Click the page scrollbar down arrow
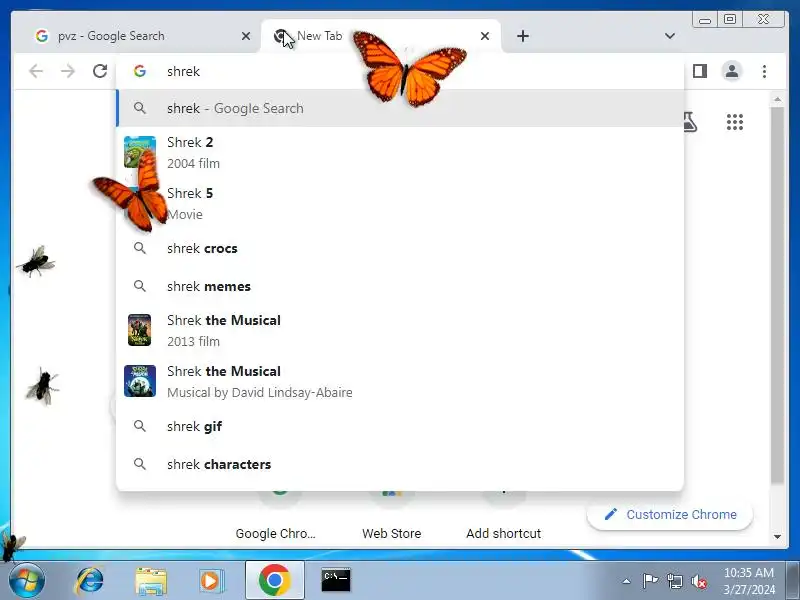Screen dimensions: 800x600 pos(777,537)
